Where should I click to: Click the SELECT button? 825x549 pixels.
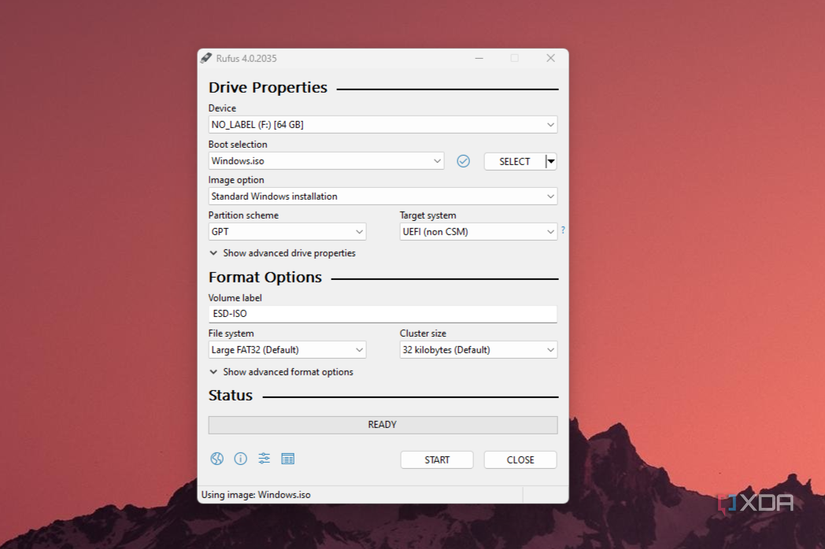(x=515, y=161)
